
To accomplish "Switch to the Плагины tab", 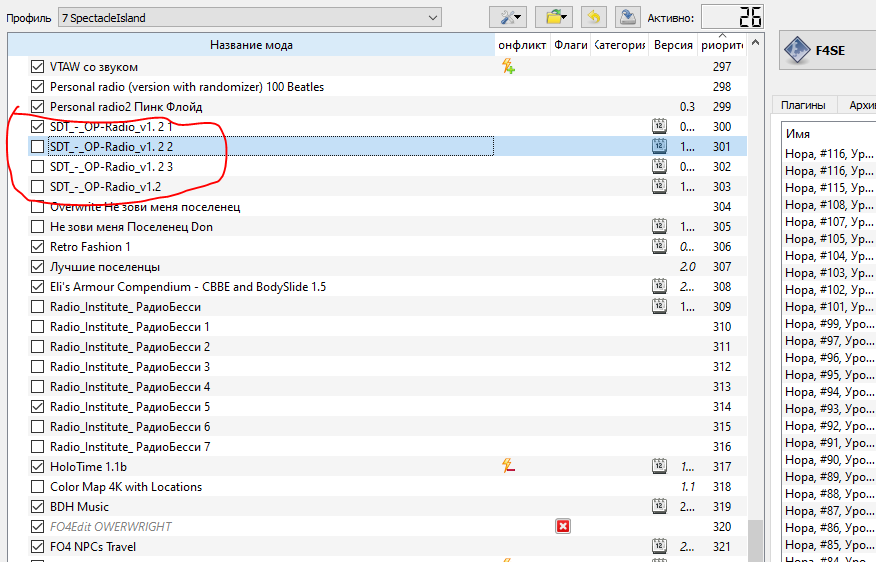I will point(803,105).
